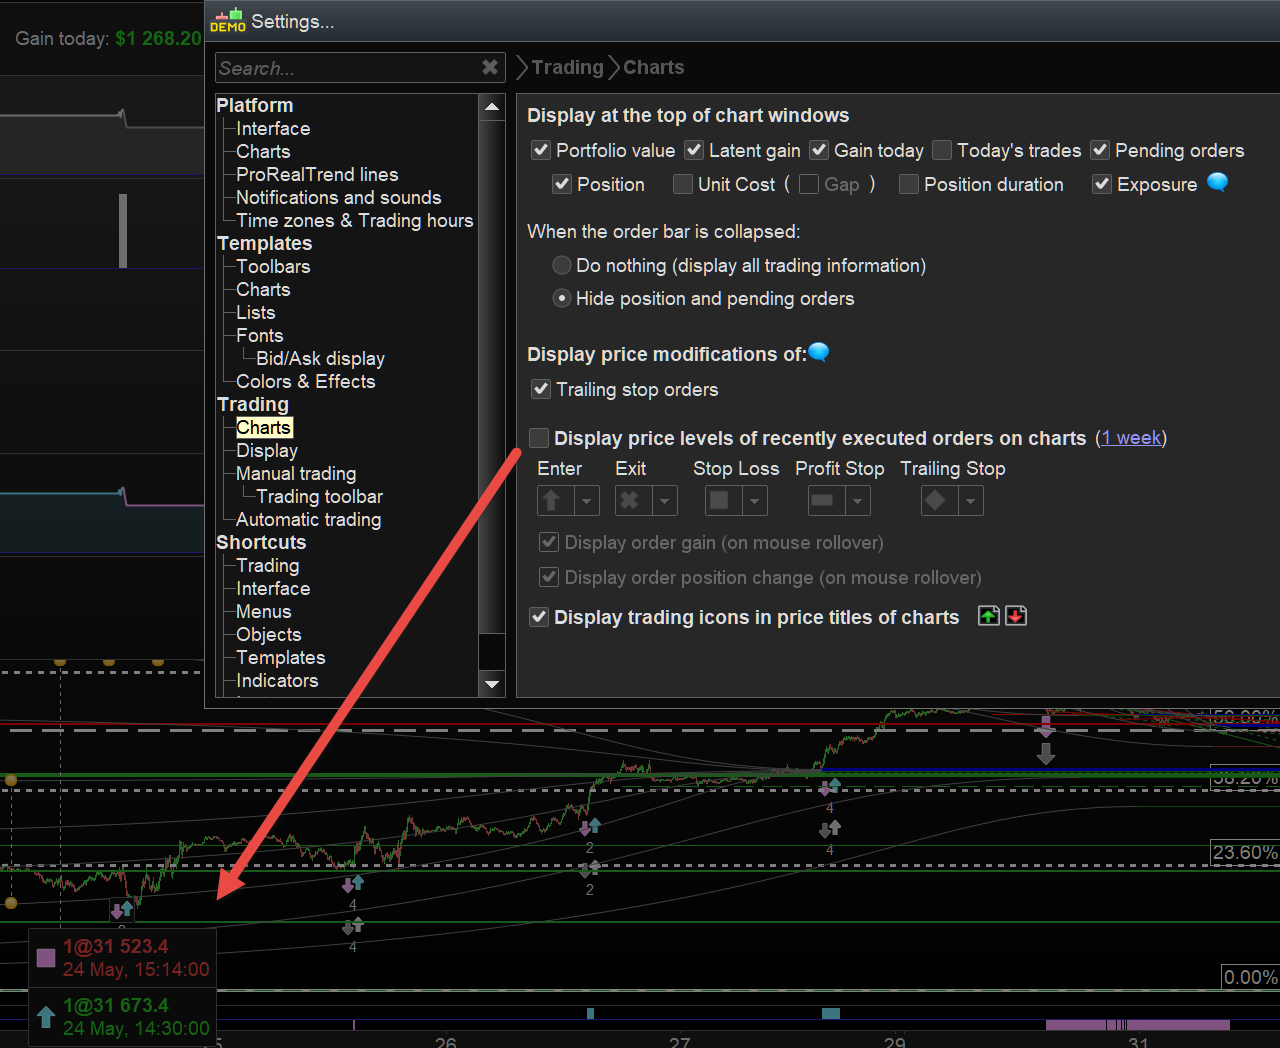Image resolution: width=1280 pixels, height=1048 pixels.
Task: Click the Enter order arrow symbol icon
Action: pos(552,500)
